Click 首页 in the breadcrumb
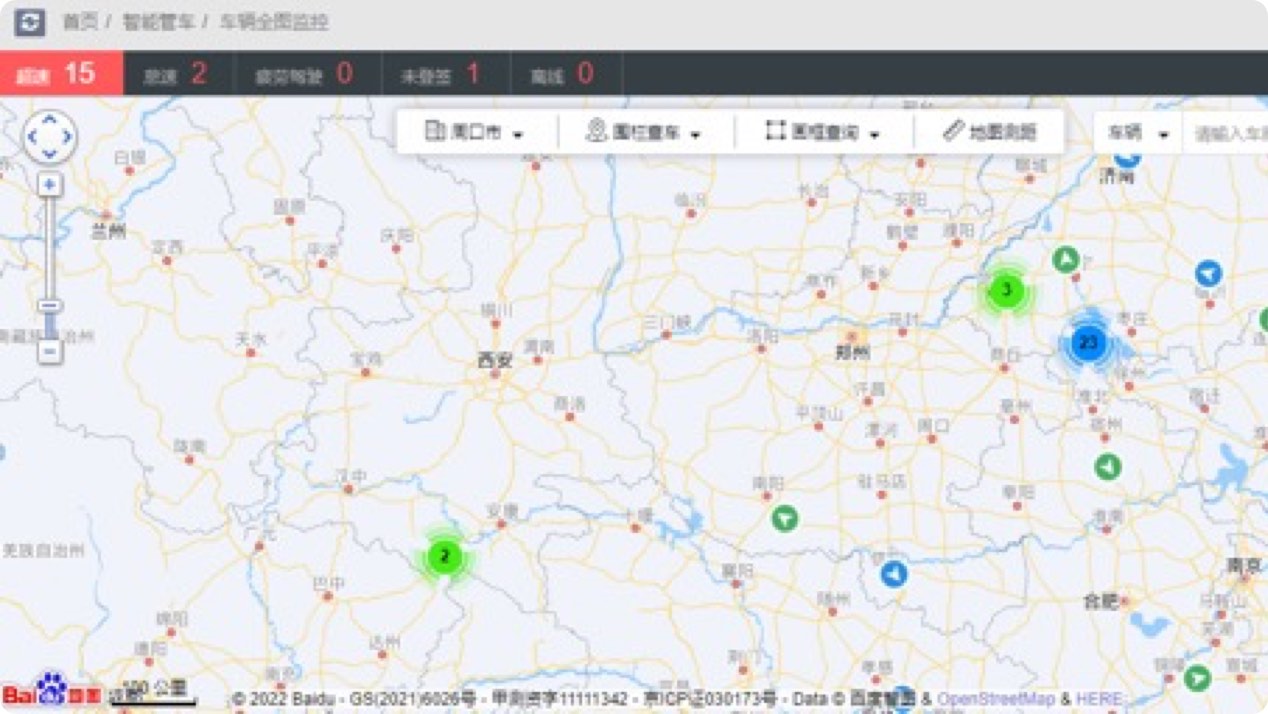 click(80, 22)
